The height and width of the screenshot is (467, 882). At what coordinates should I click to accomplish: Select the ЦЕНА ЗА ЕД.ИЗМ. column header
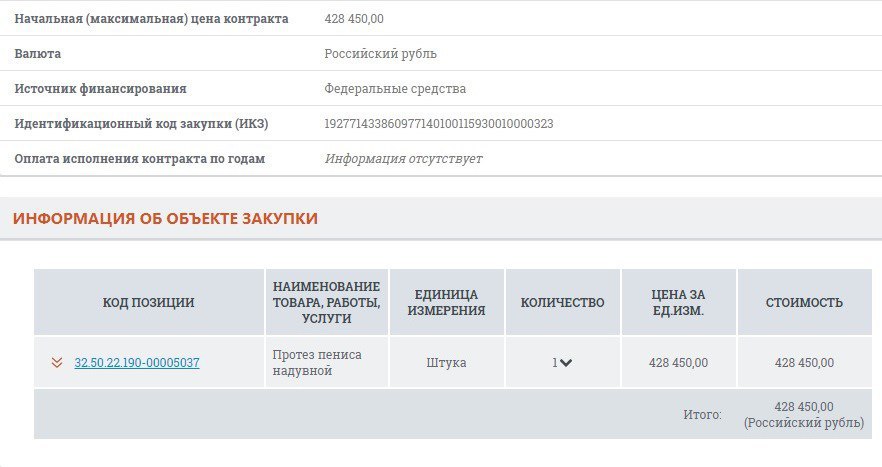click(x=678, y=302)
